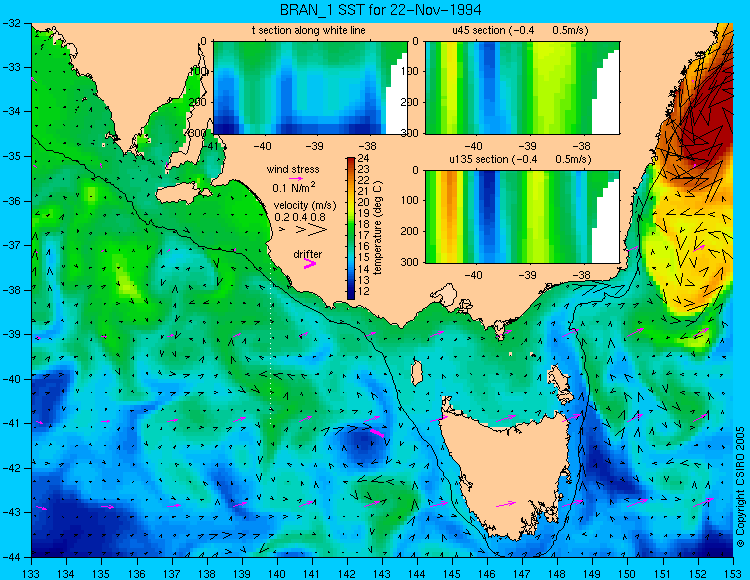Viewport: 750px width, 580px height.
Task: Open the u135 section inset plot
Action: click(x=522, y=216)
